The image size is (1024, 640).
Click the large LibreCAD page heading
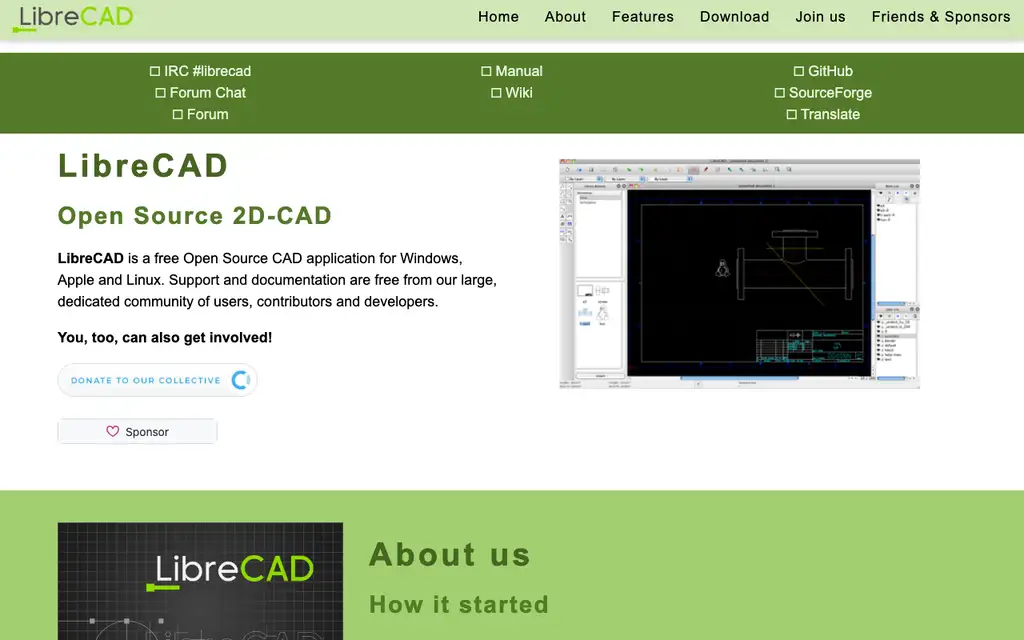(x=143, y=165)
